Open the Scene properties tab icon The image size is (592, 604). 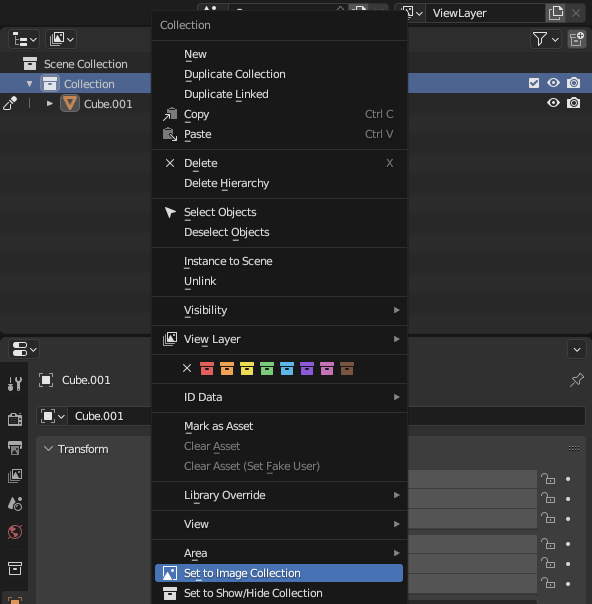tap(15, 504)
